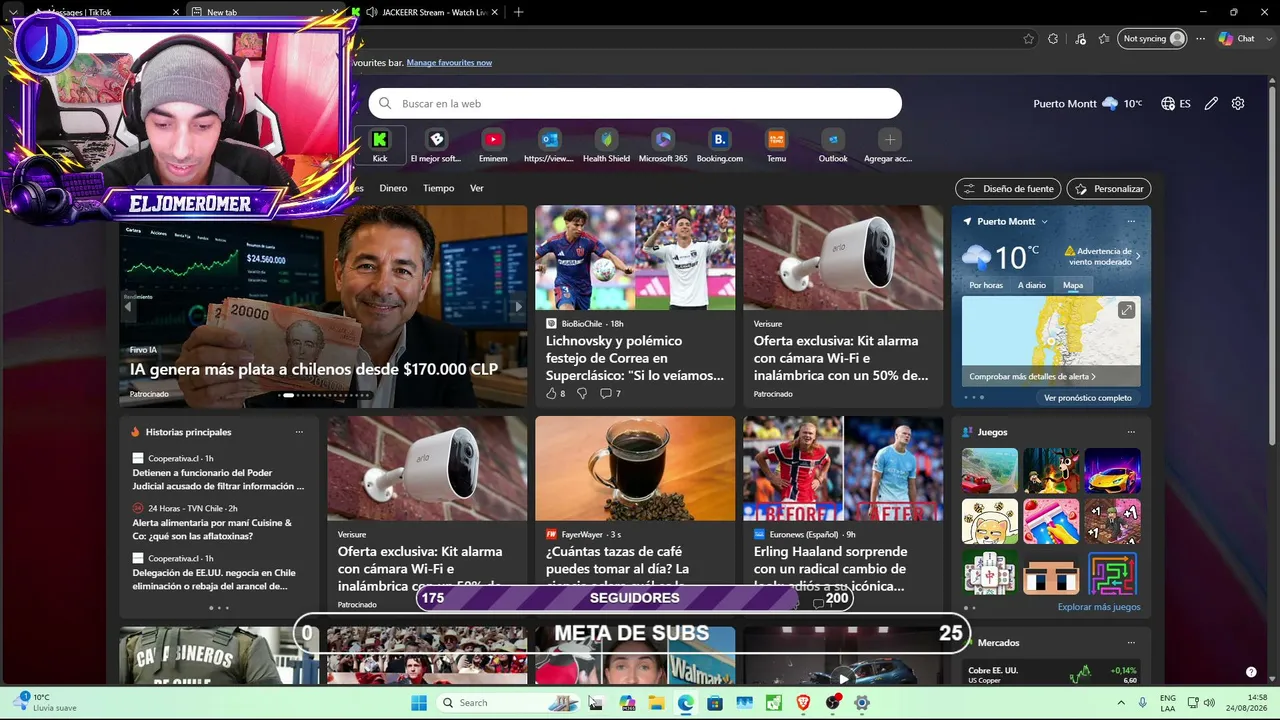This screenshot has height=720, width=1280.
Task: Select the Dinero feed tab
Action: (x=393, y=188)
